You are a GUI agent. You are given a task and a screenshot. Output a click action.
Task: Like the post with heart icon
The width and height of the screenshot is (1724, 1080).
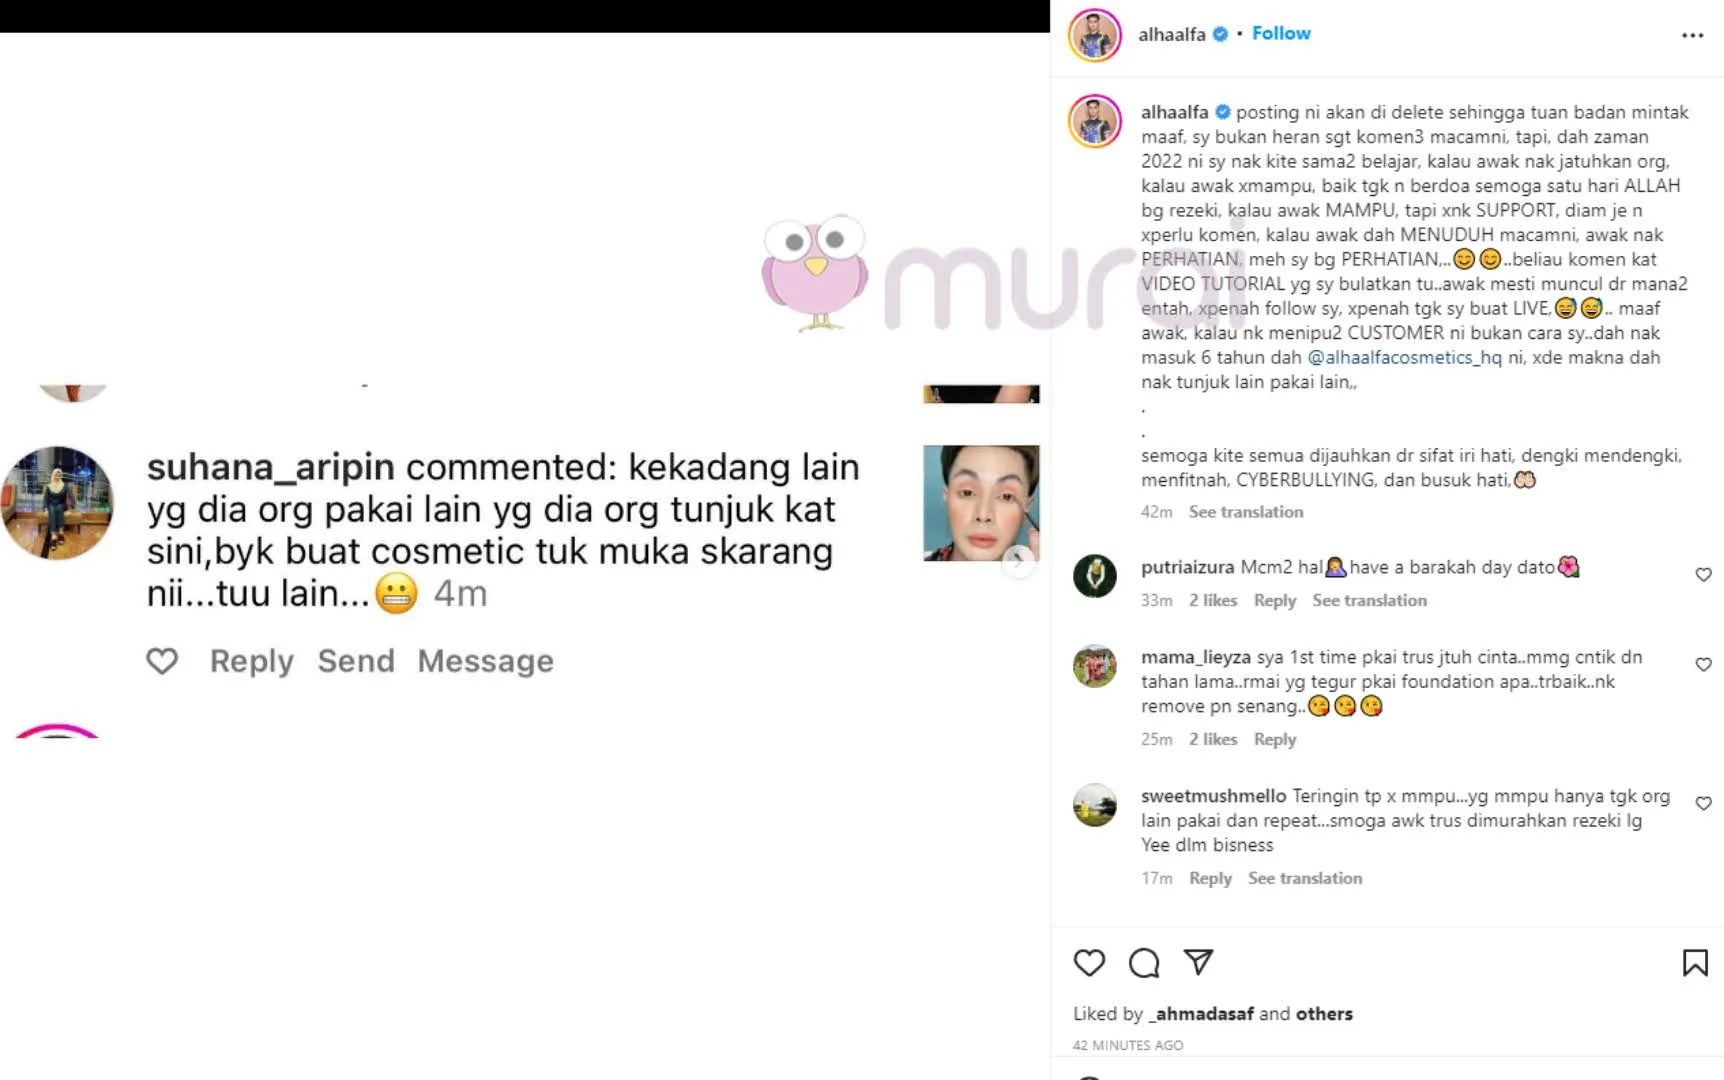click(1089, 963)
